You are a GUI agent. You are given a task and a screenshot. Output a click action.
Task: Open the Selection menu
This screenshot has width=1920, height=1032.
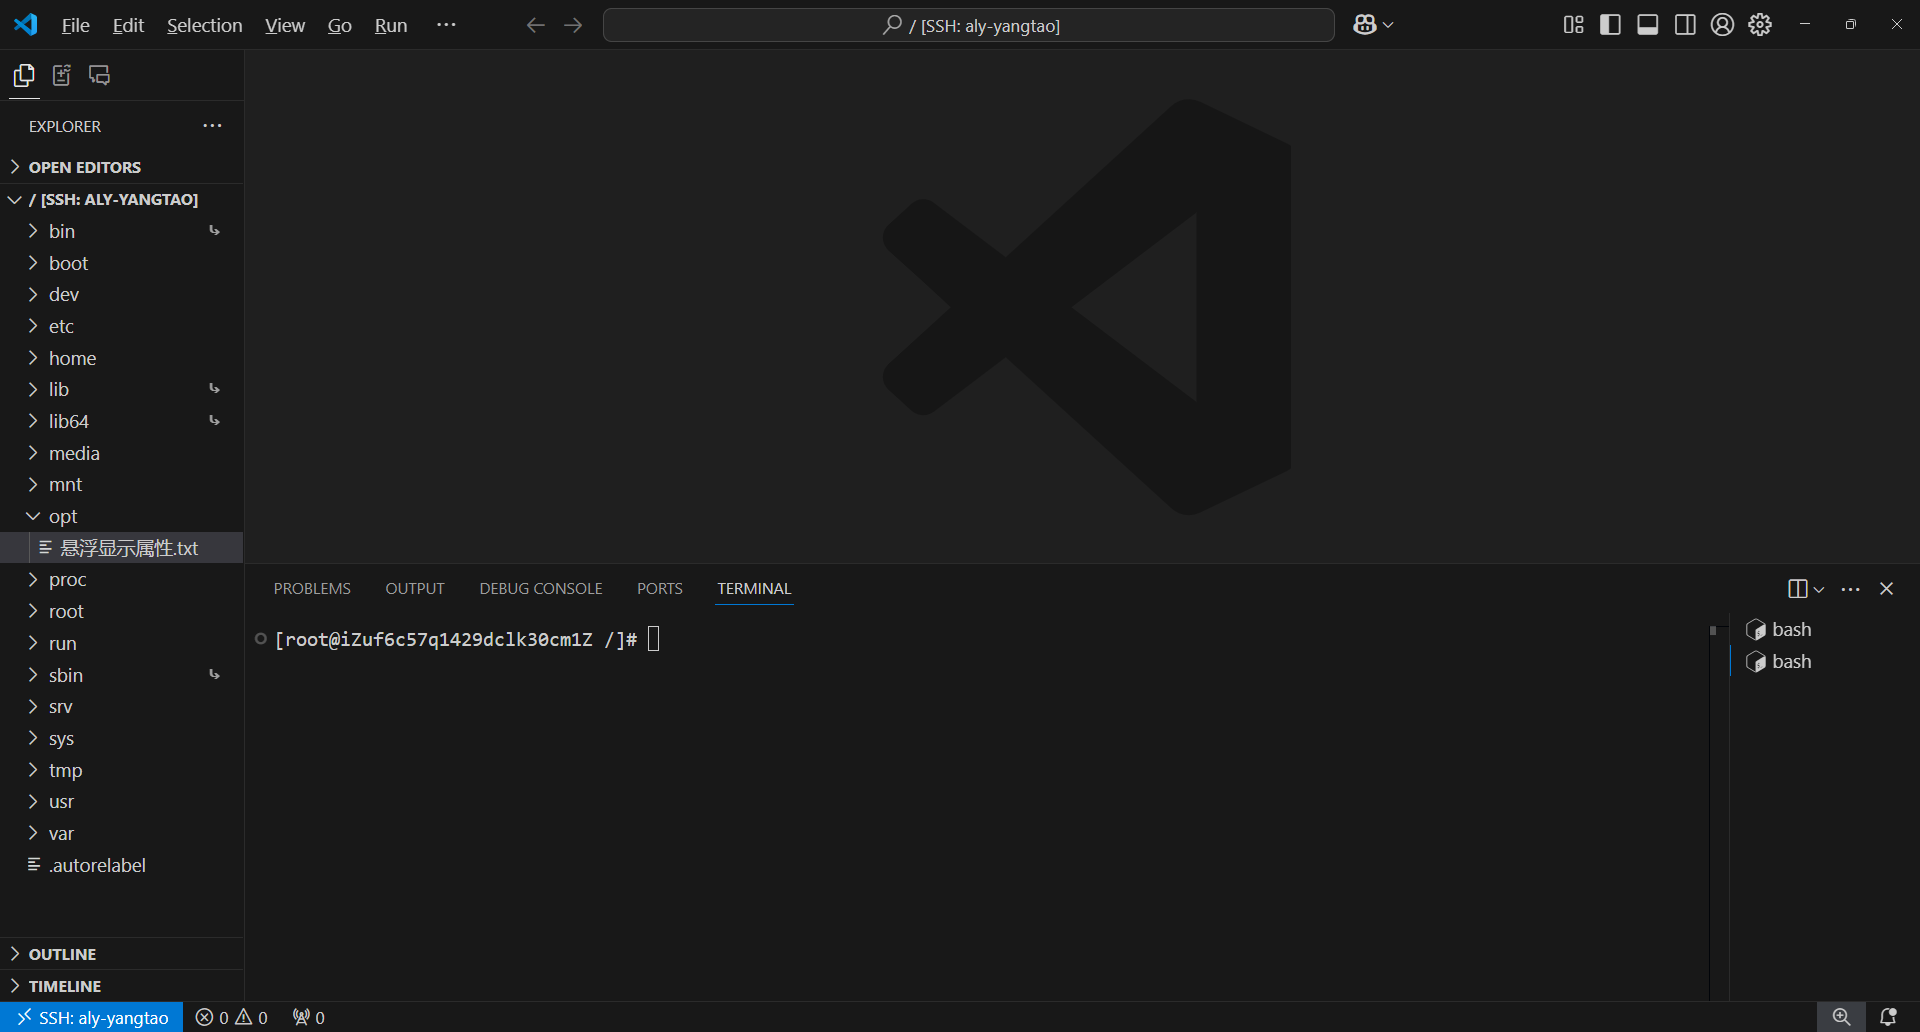point(204,25)
